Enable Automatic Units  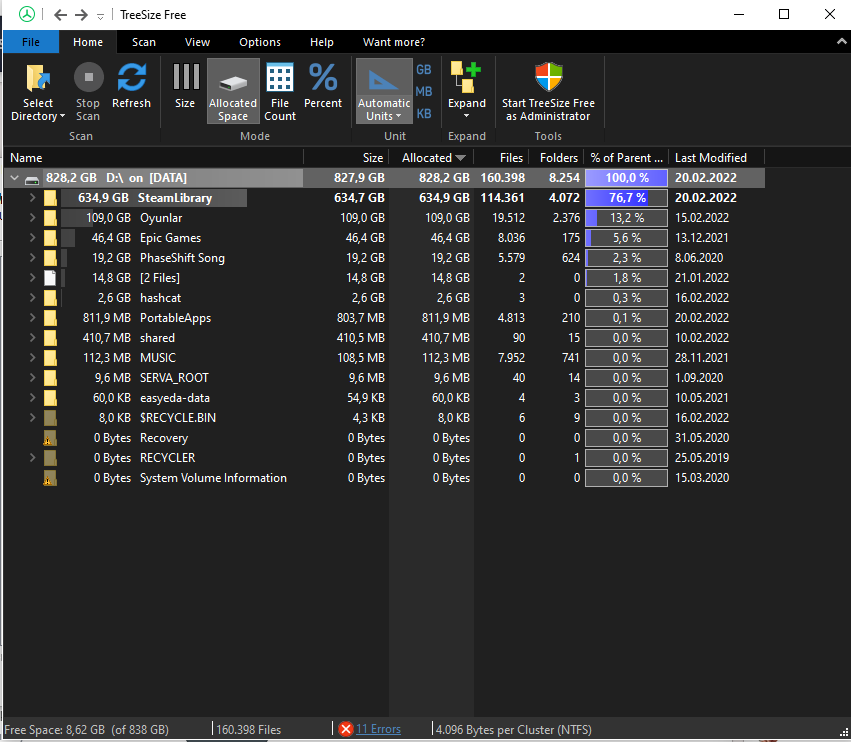[384, 91]
